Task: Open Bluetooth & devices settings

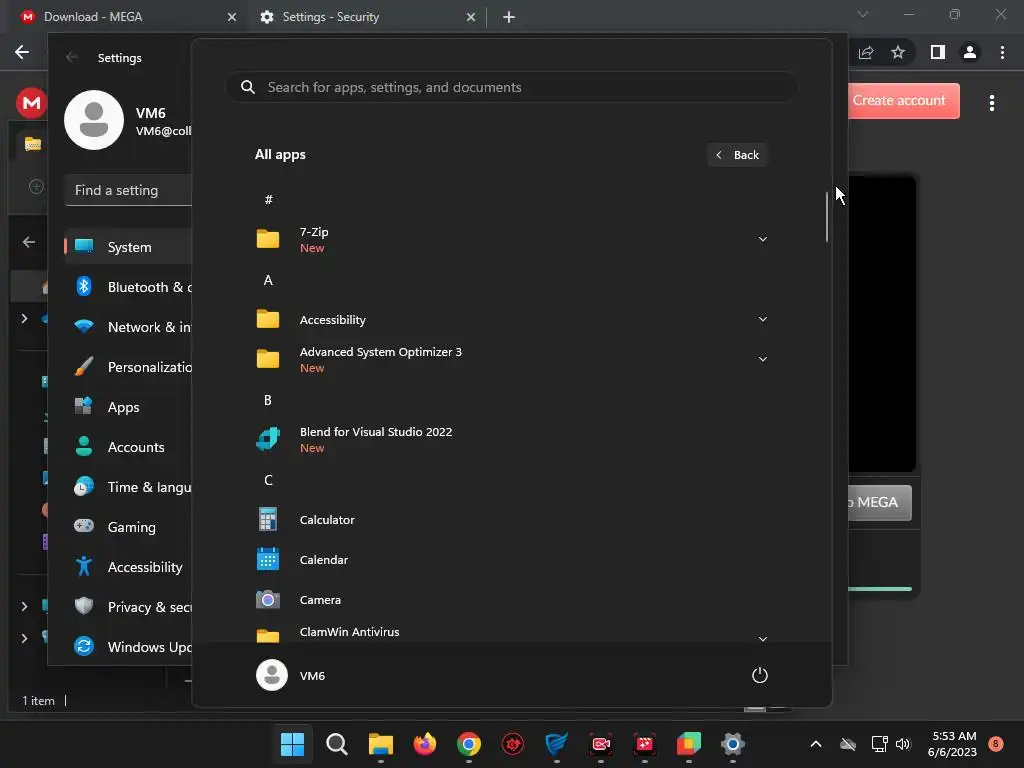Action: click(128, 287)
